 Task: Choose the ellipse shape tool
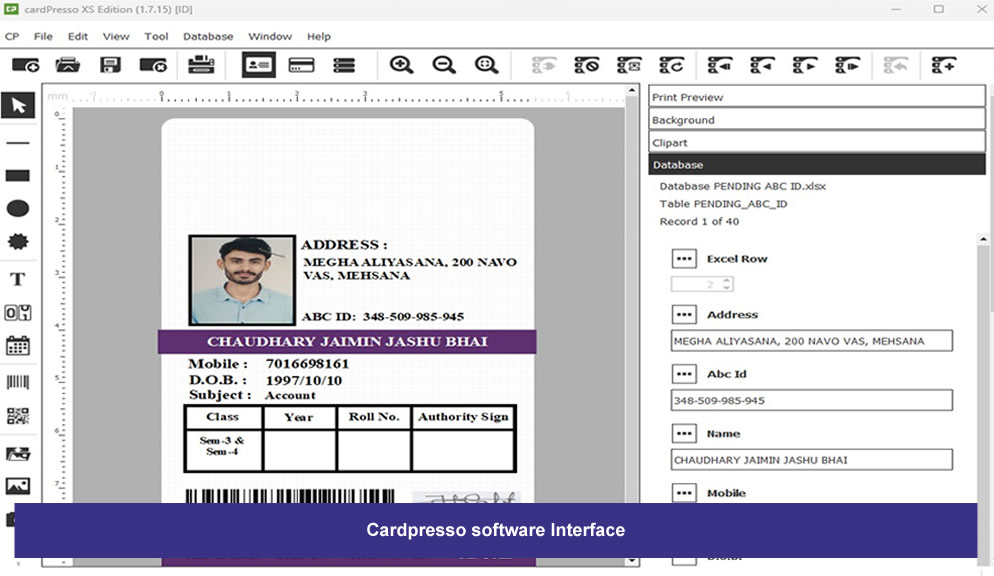(x=18, y=208)
